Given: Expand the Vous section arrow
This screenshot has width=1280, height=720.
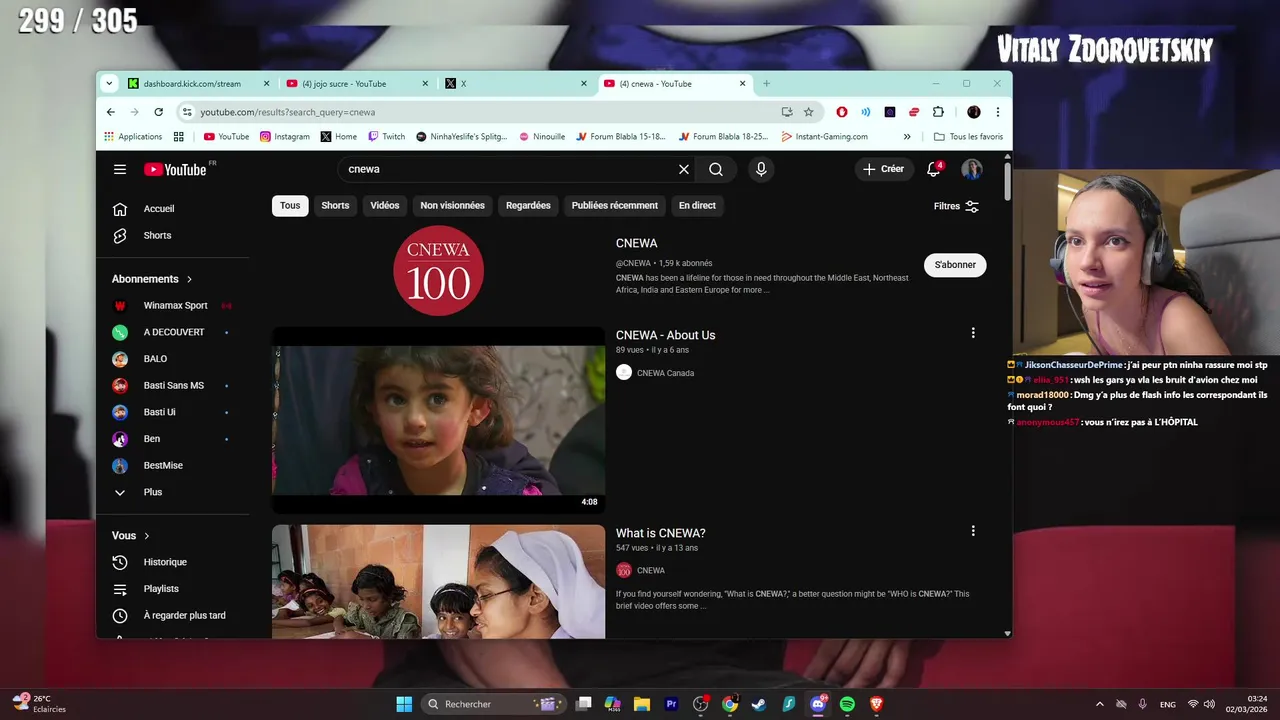Looking at the screenshot, I should [147, 536].
